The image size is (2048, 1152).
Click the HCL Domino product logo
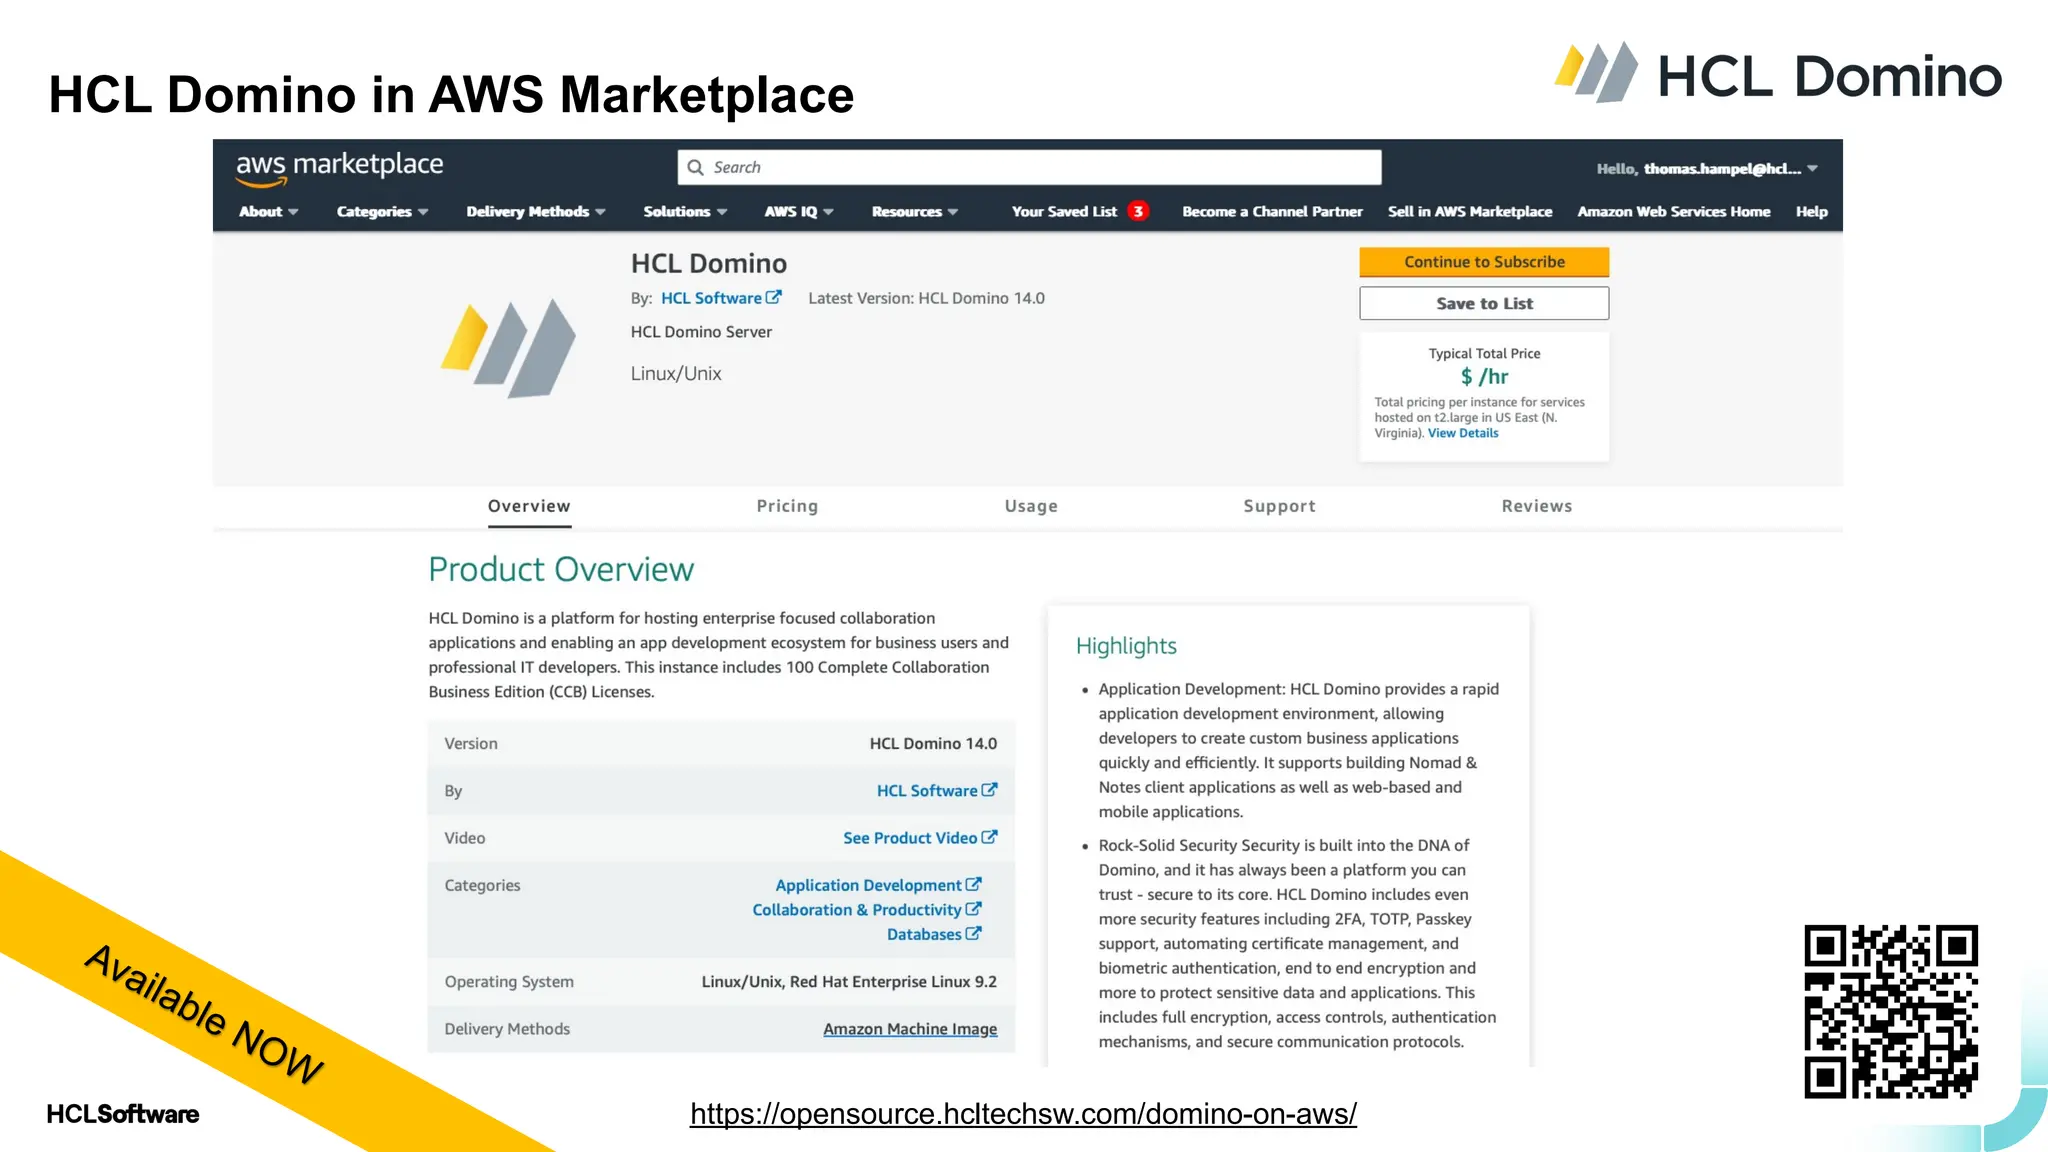tap(509, 348)
